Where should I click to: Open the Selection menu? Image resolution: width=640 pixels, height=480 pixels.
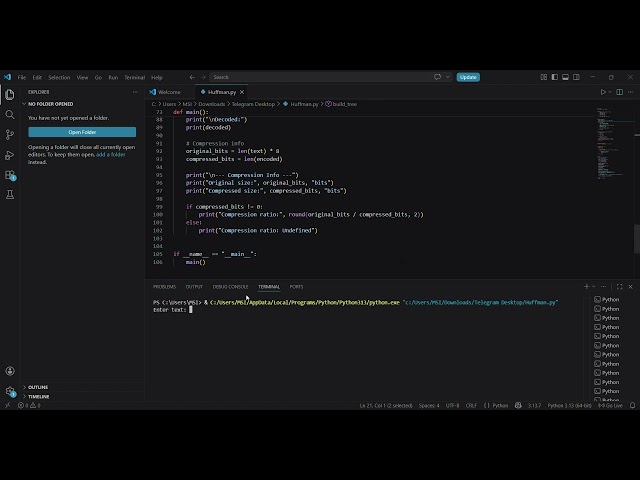(59, 78)
